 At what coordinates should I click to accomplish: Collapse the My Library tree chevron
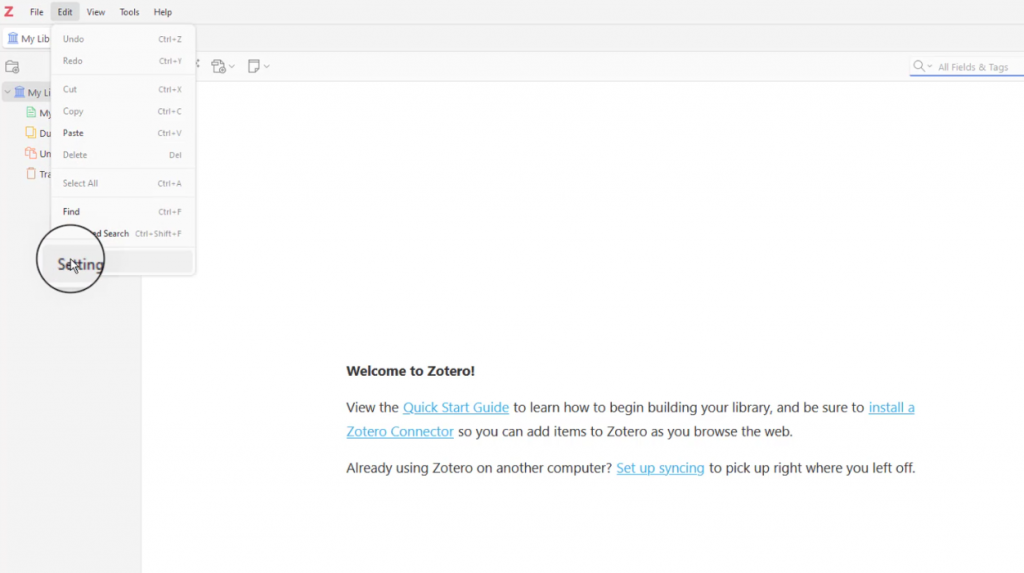point(8,93)
